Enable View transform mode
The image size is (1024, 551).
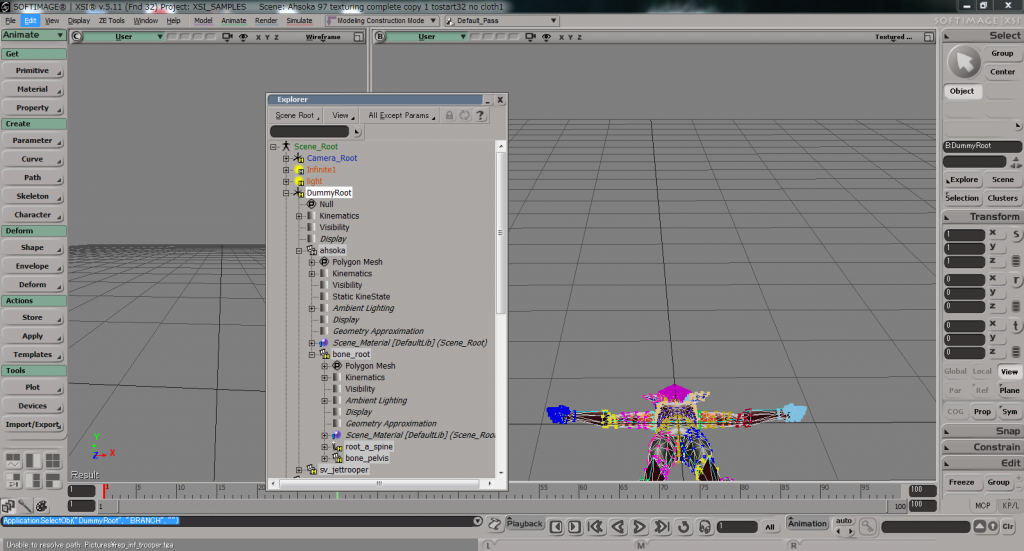coord(1009,371)
